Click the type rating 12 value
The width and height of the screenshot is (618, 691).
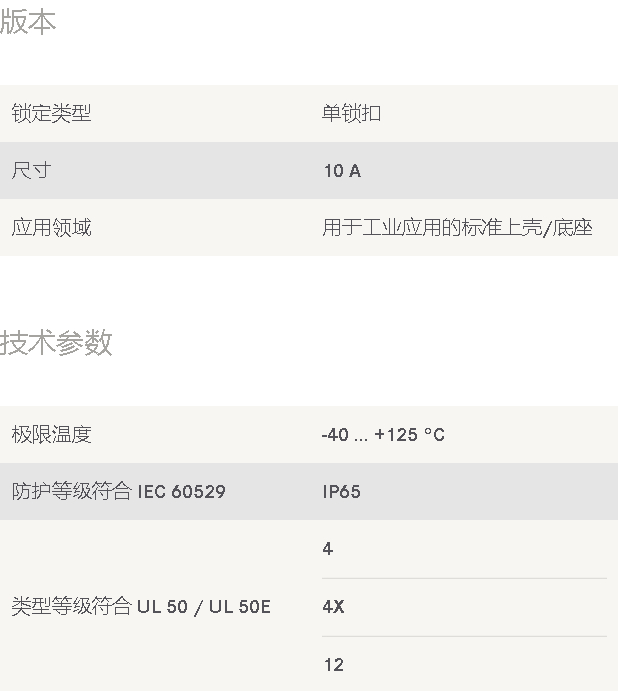click(333, 664)
